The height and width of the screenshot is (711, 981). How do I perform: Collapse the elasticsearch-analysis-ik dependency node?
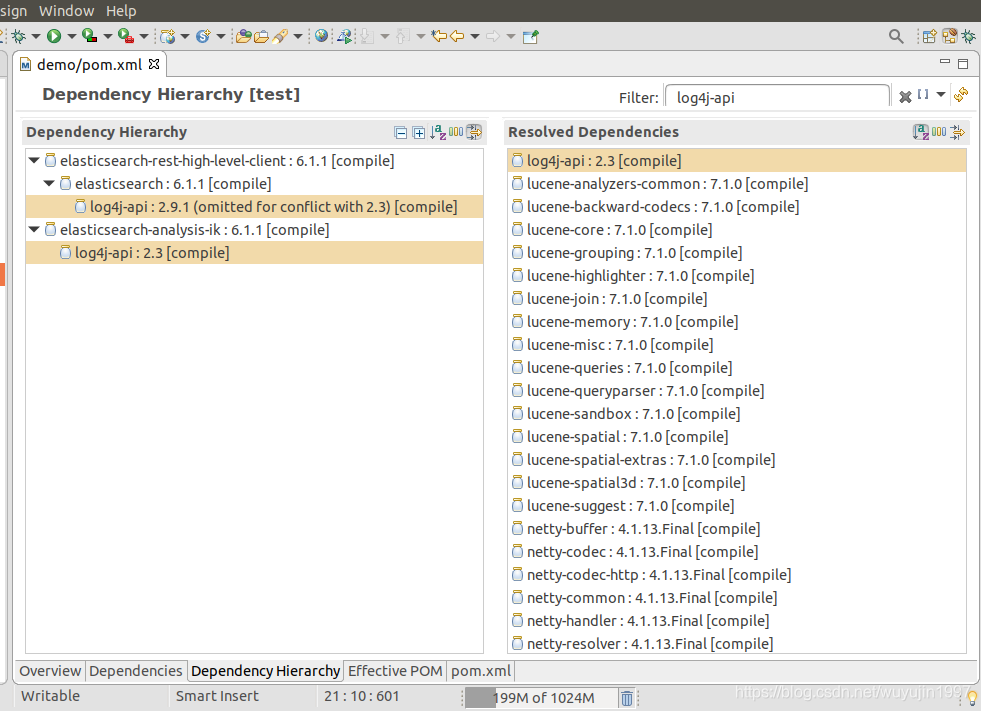click(34, 230)
